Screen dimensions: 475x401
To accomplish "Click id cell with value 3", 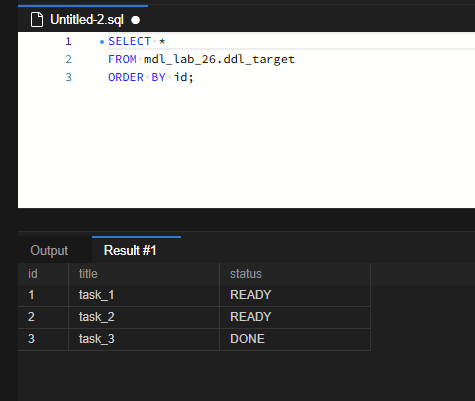I will point(43,339).
